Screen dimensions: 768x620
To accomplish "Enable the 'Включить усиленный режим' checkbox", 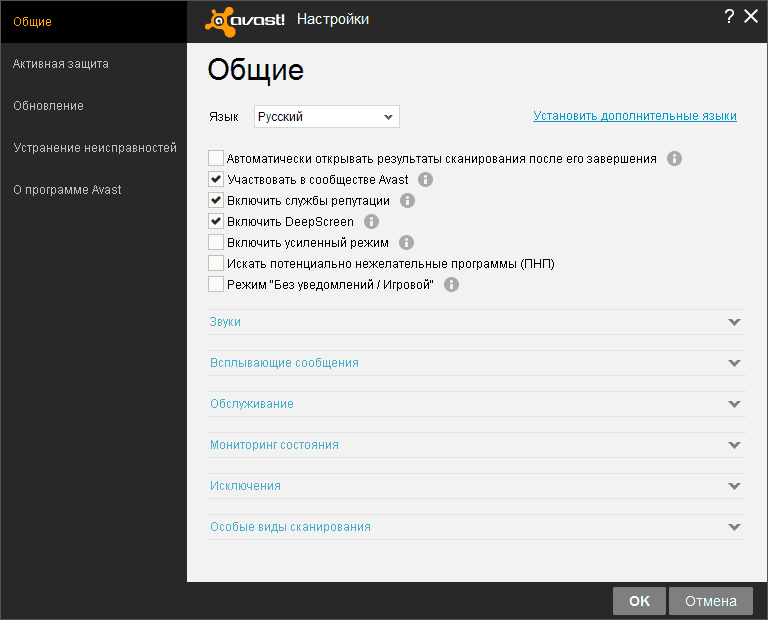I will click(216, 243).
